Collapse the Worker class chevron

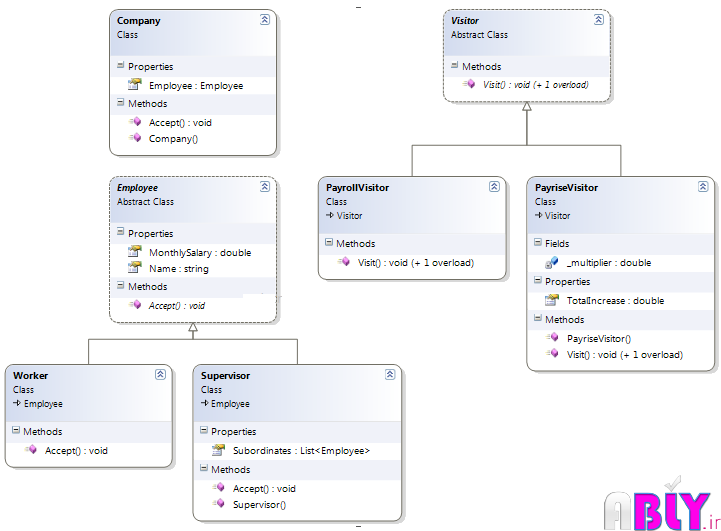coord(160,374)
